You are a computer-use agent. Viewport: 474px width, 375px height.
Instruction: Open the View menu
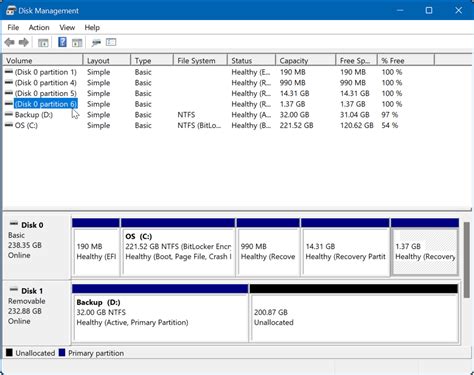[67, 28]
